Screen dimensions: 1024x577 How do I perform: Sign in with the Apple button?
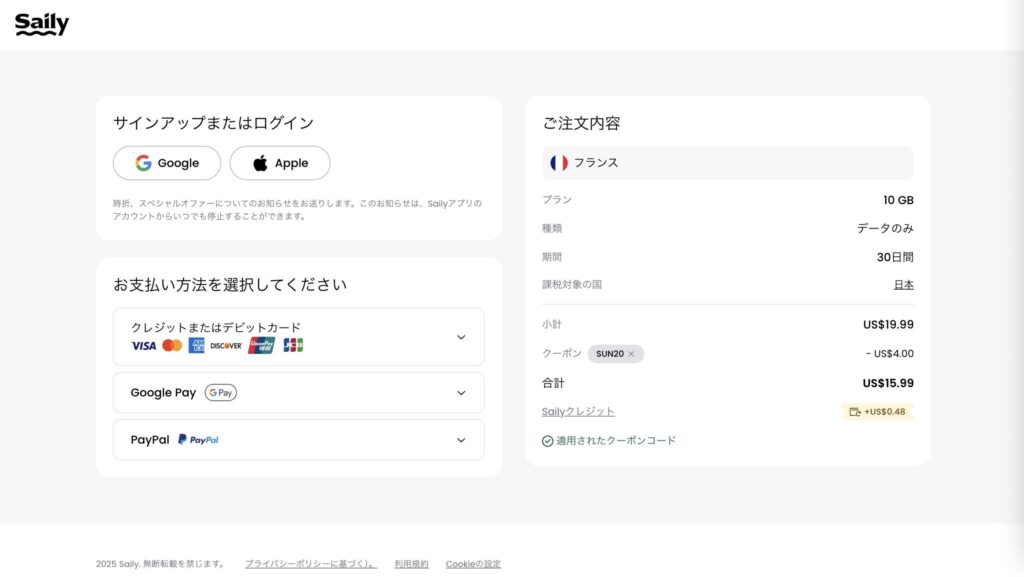(280, 163)
